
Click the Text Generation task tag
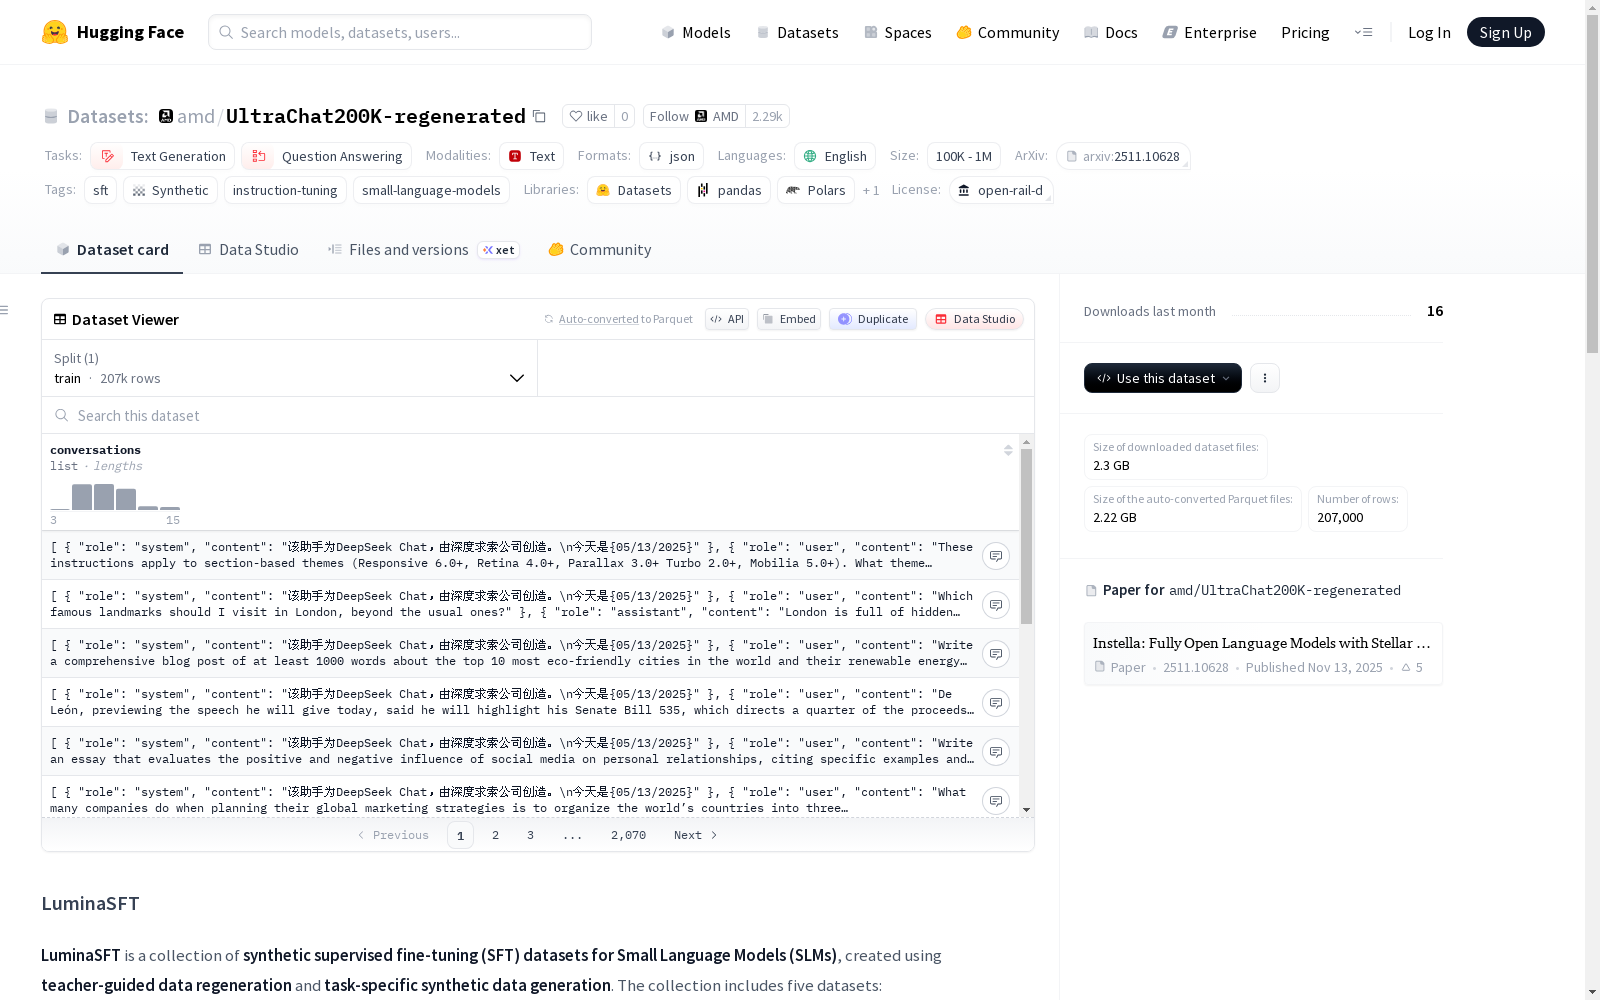pos(162,156)
